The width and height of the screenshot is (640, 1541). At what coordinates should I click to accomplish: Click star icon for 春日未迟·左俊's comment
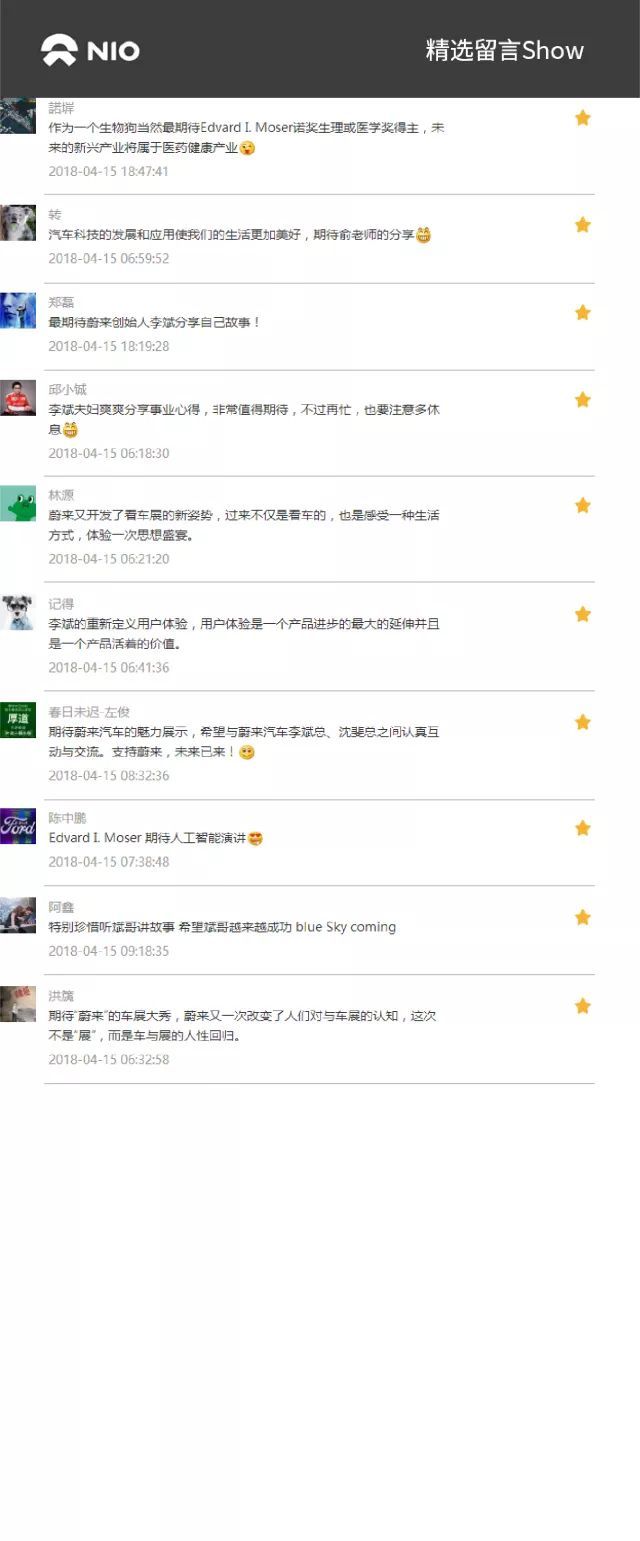[x=583, y=722]
